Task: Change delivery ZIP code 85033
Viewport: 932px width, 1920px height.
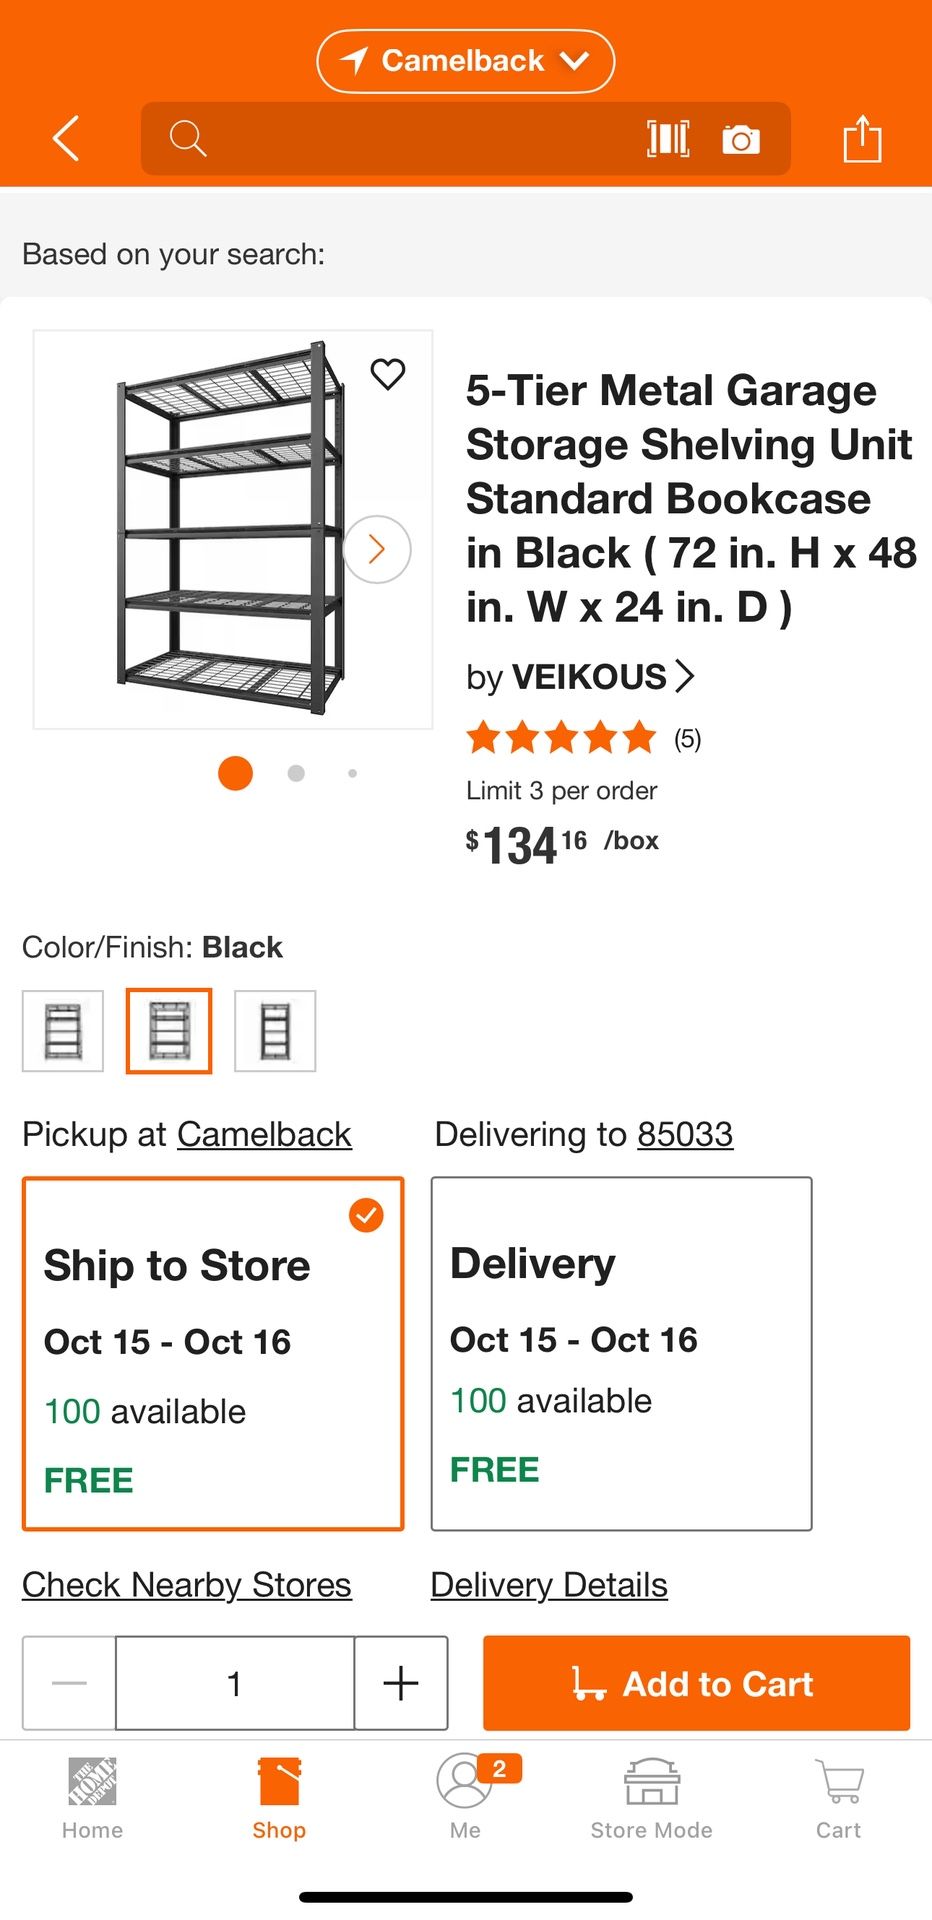Action: tap(685, 1134)
